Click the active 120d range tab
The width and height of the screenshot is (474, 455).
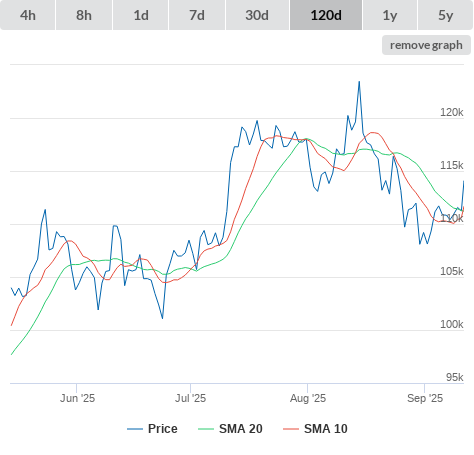tap(326, 15)
